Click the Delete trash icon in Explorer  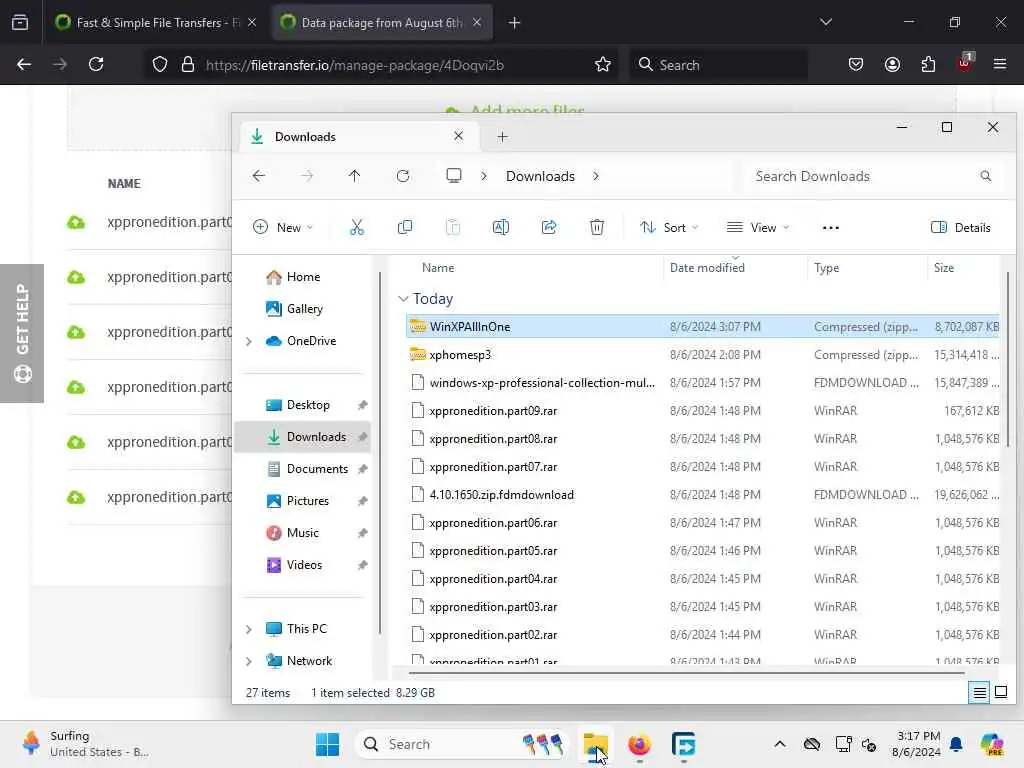pyautogui.click(x=597, y=227)
